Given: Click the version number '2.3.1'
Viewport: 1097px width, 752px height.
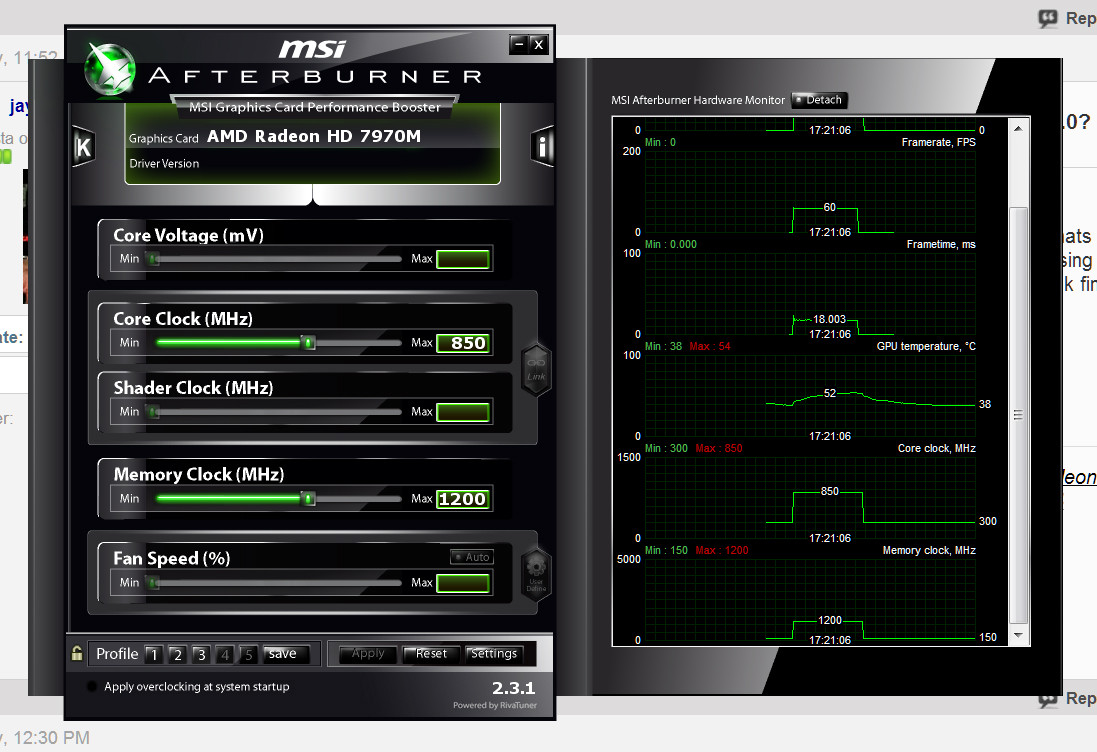Looking at the screenshot, I should 514,688.
